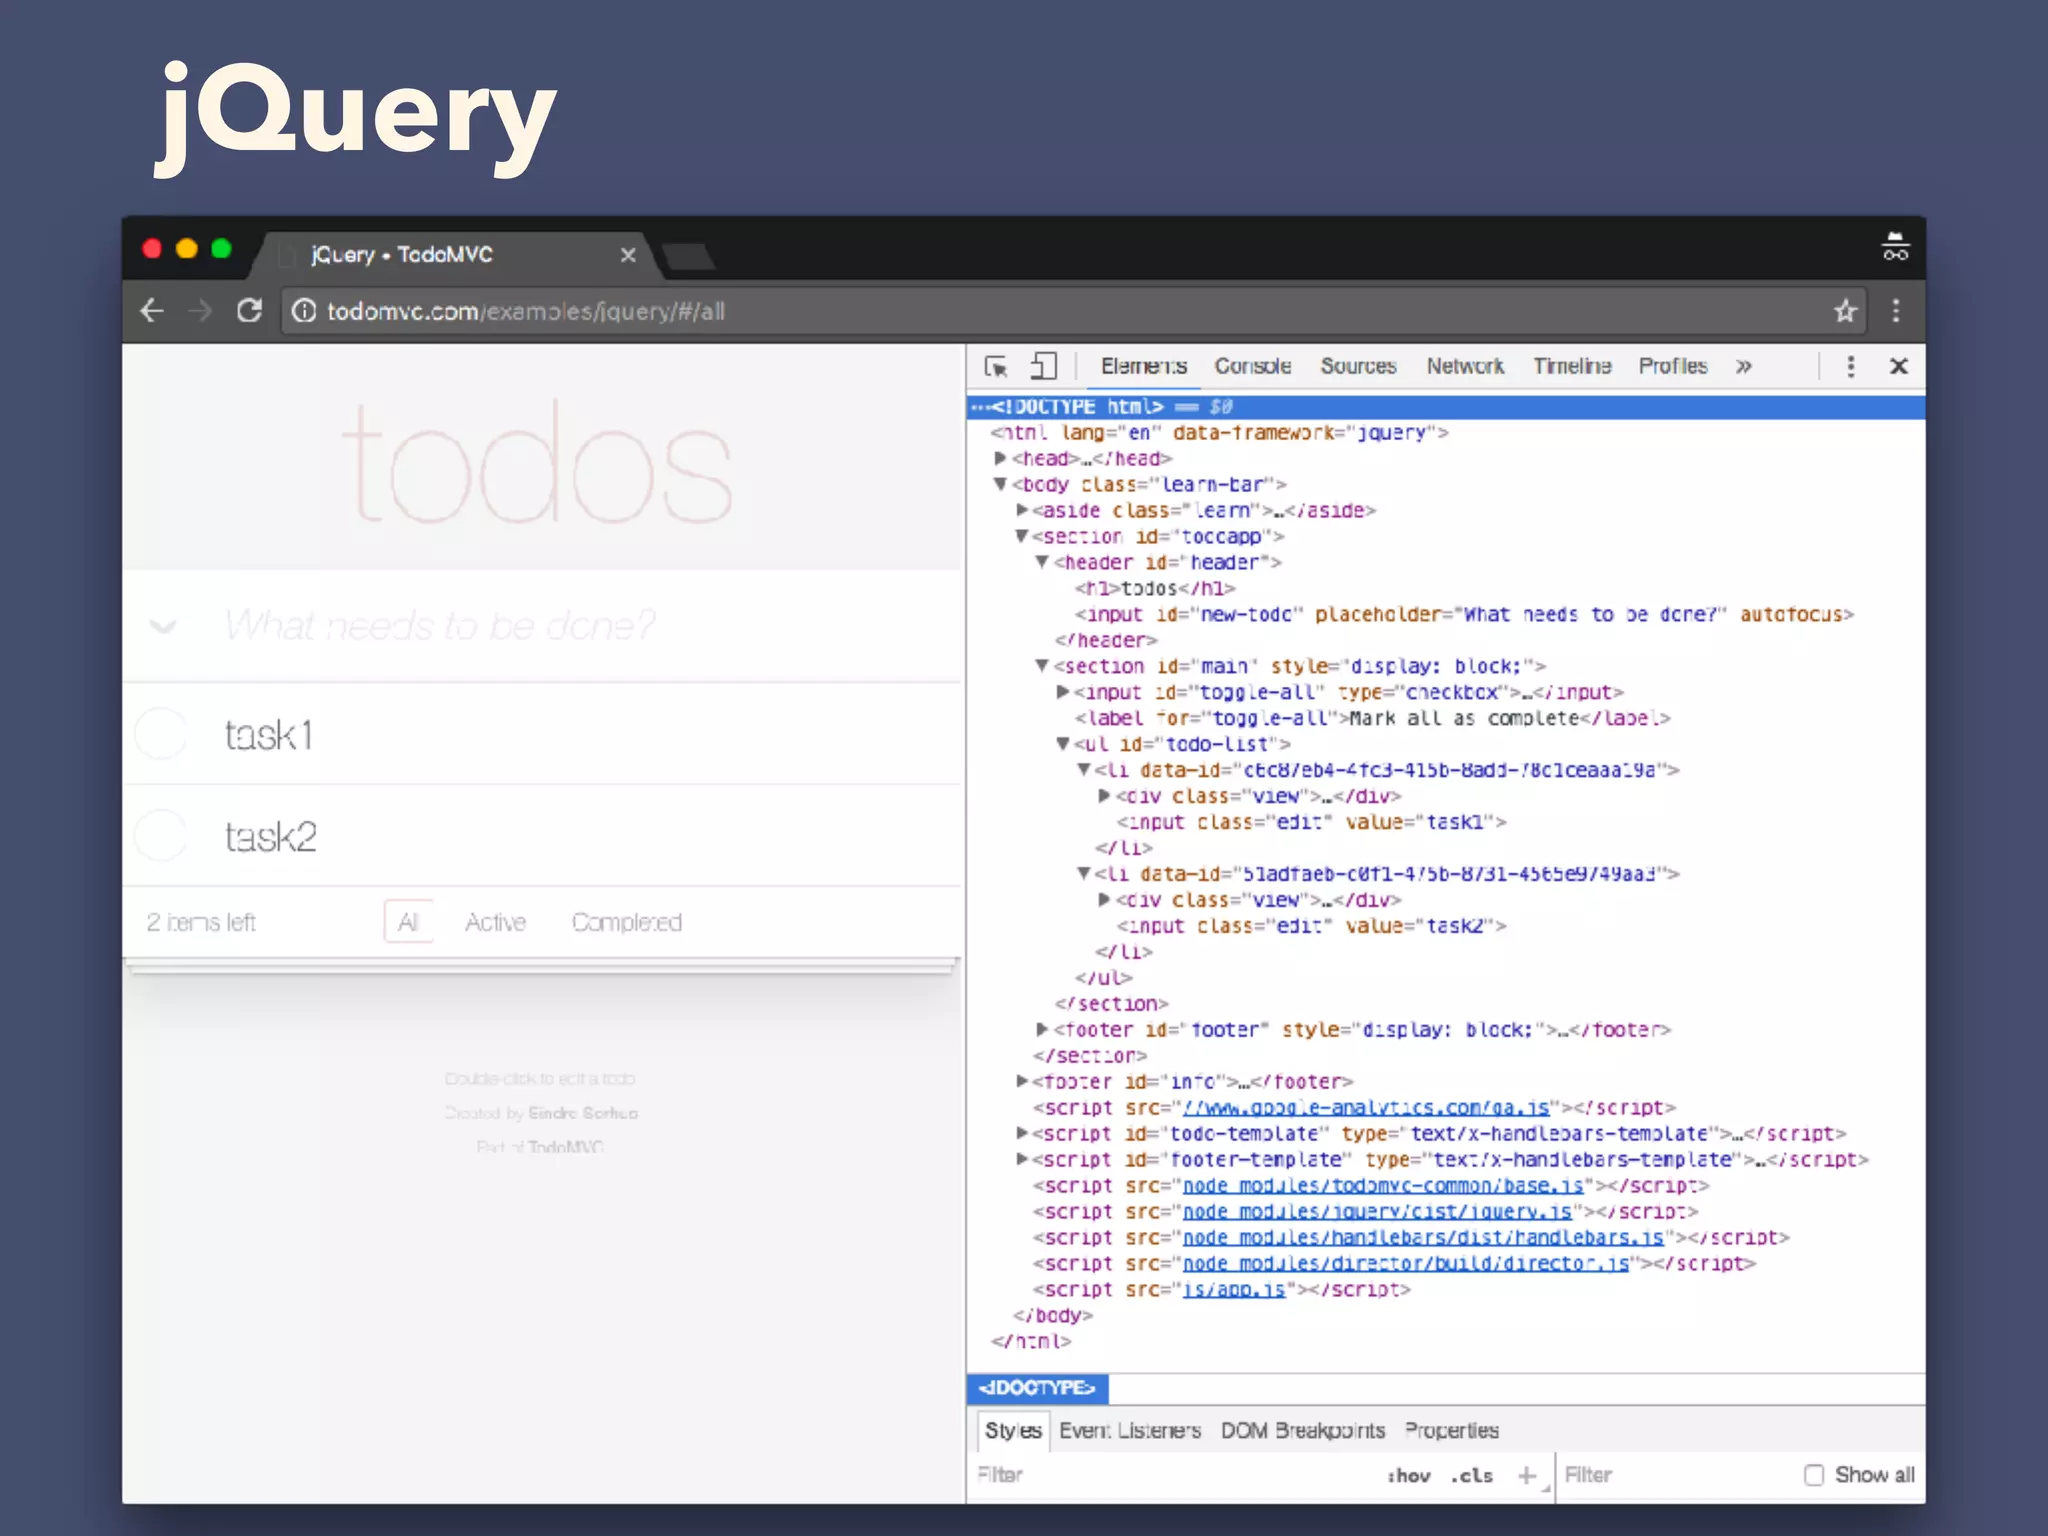Open the jquery.js script source link
The width and height of the screenshot is (2048, 1536).
[x=1377, y=1211]
